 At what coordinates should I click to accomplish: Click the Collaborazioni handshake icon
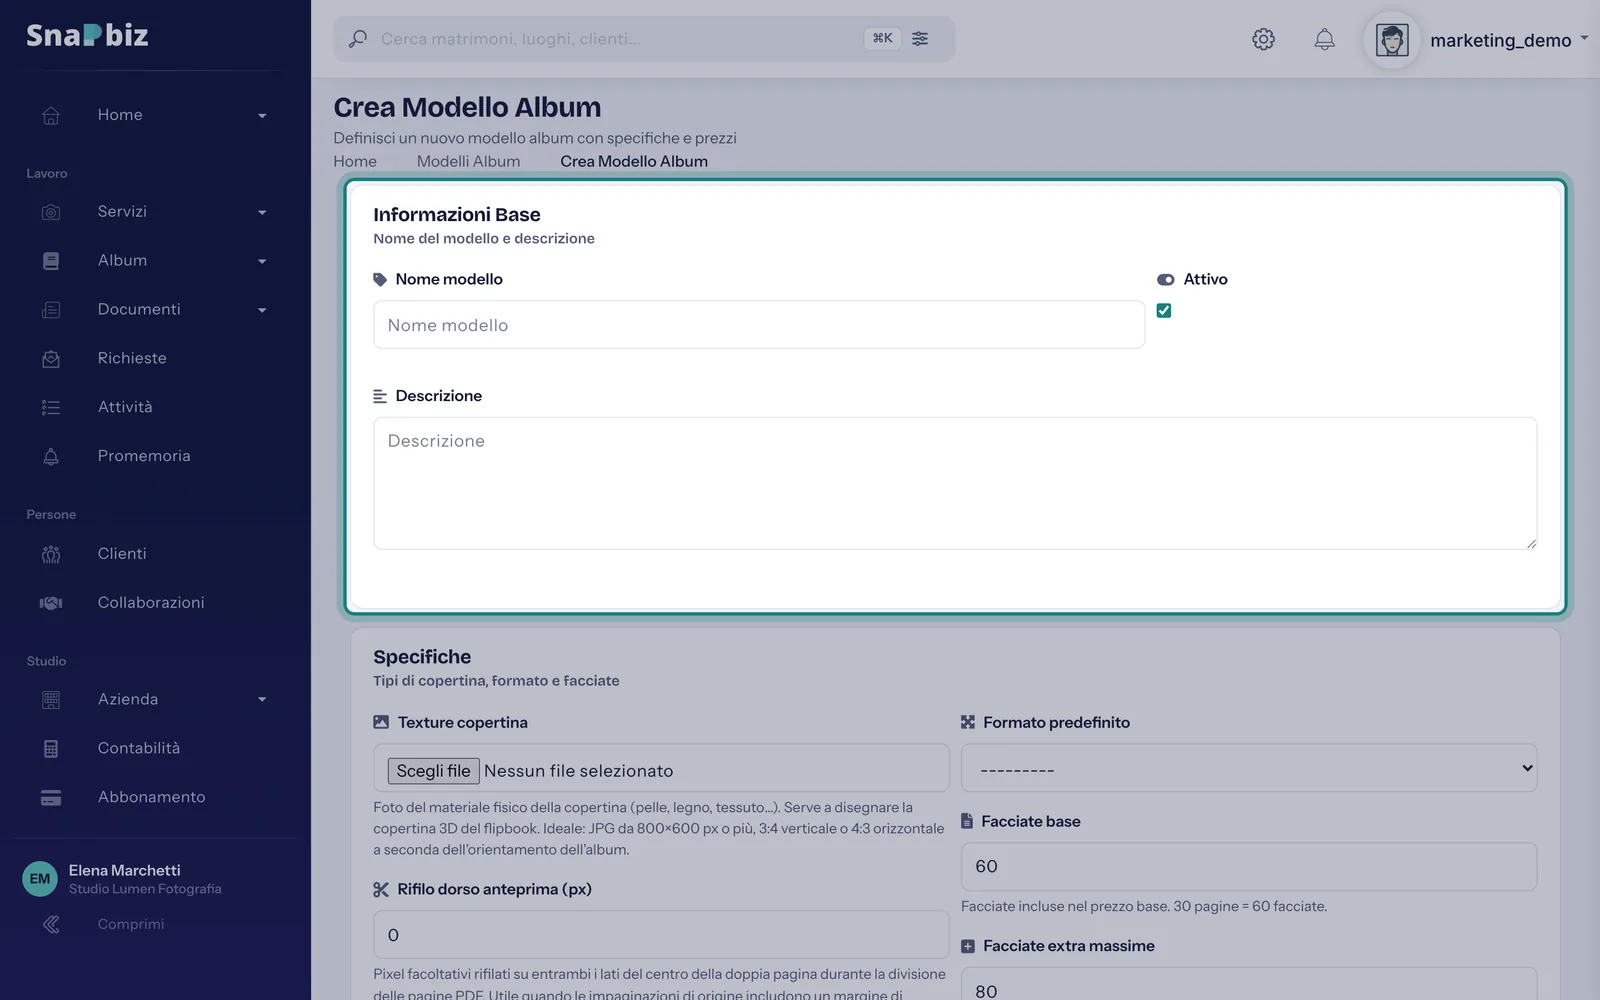51,603
